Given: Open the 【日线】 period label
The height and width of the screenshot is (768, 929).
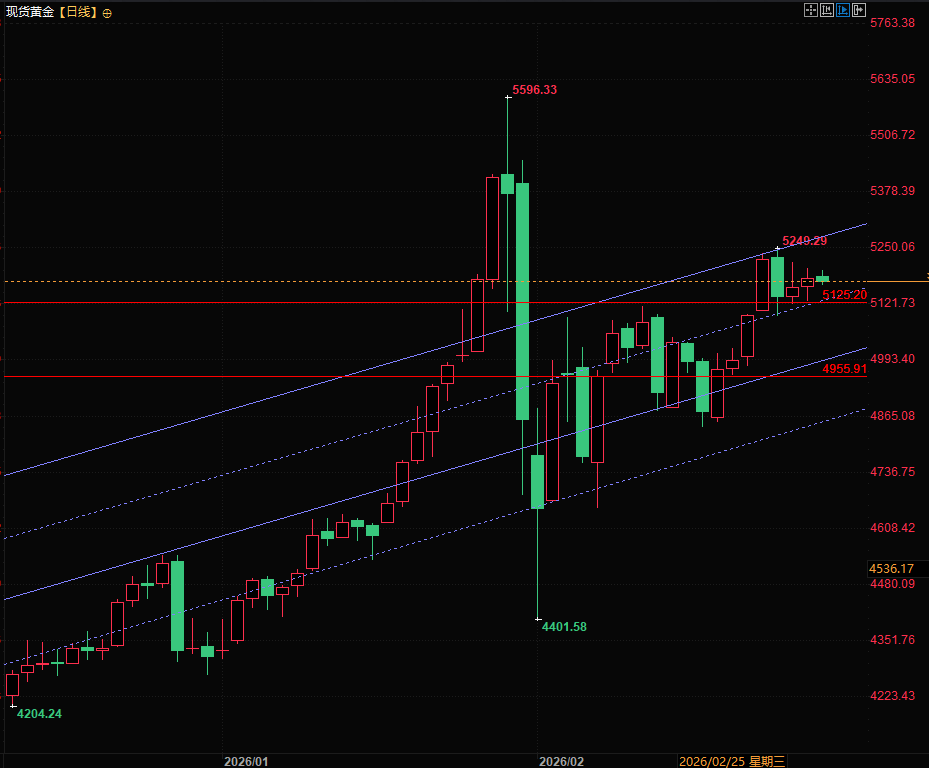Looking at the screenshot, I should pyautogui.click(x=78, y=12).
